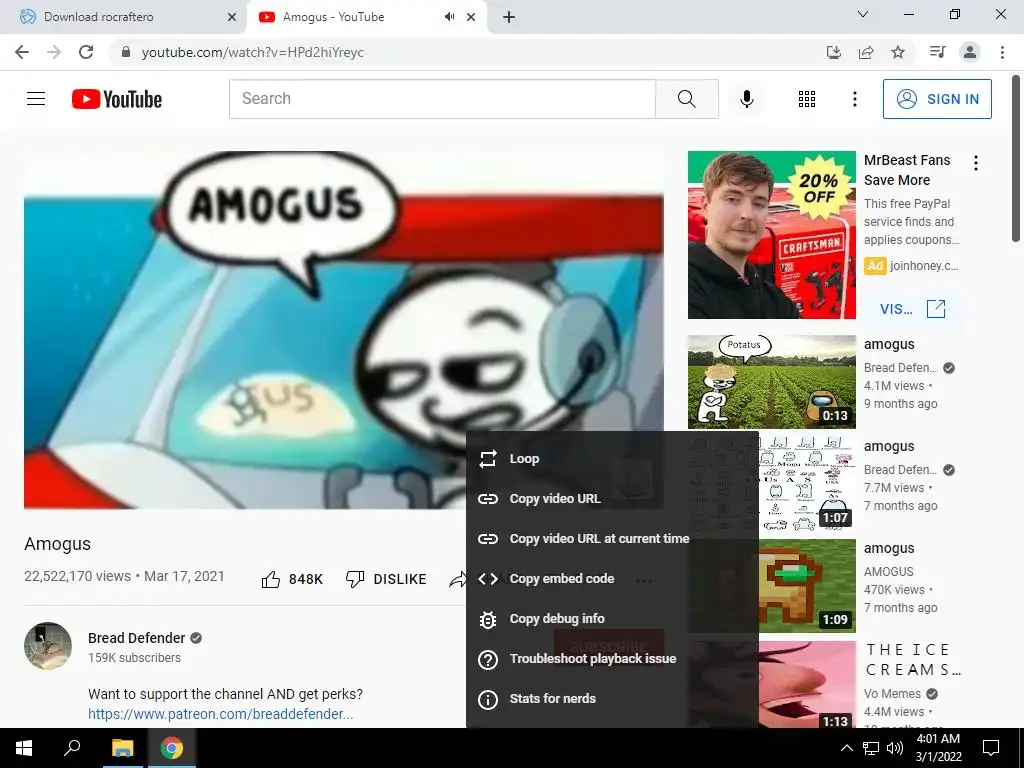The width and height of the screenshot is (1024, 768).
Task: Open Windows taskbar search
Action: (72, 748)
